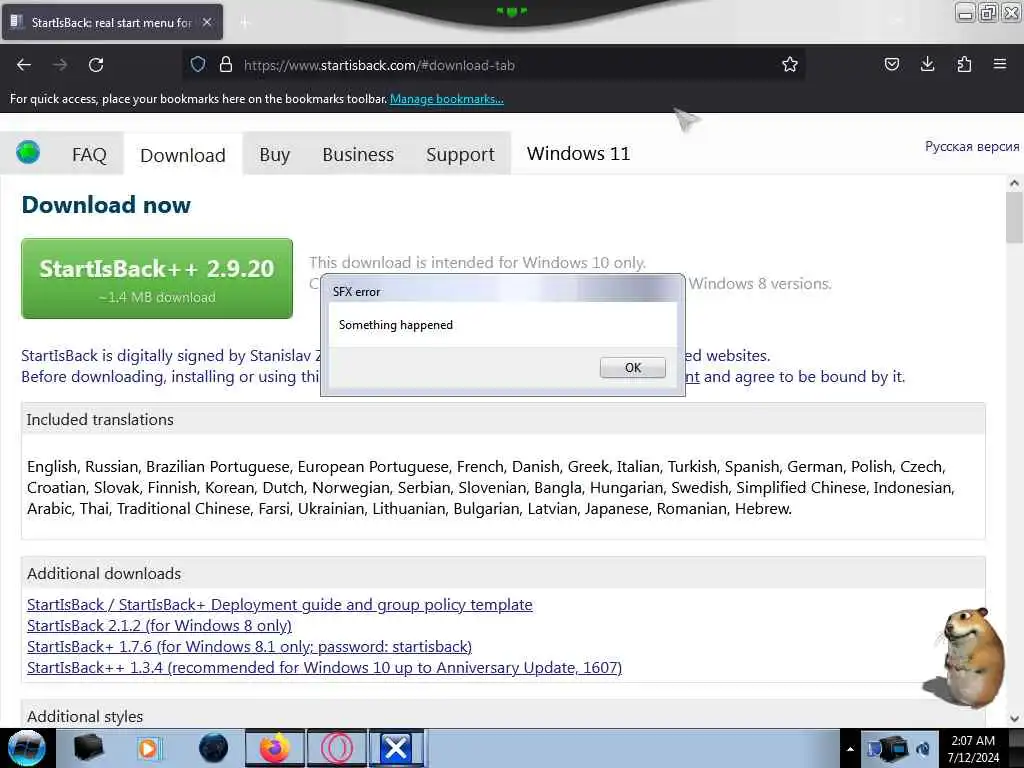
Task: Switch to Firefox on the taskbar
Action: pyautogui.click(x=275, y=748)
